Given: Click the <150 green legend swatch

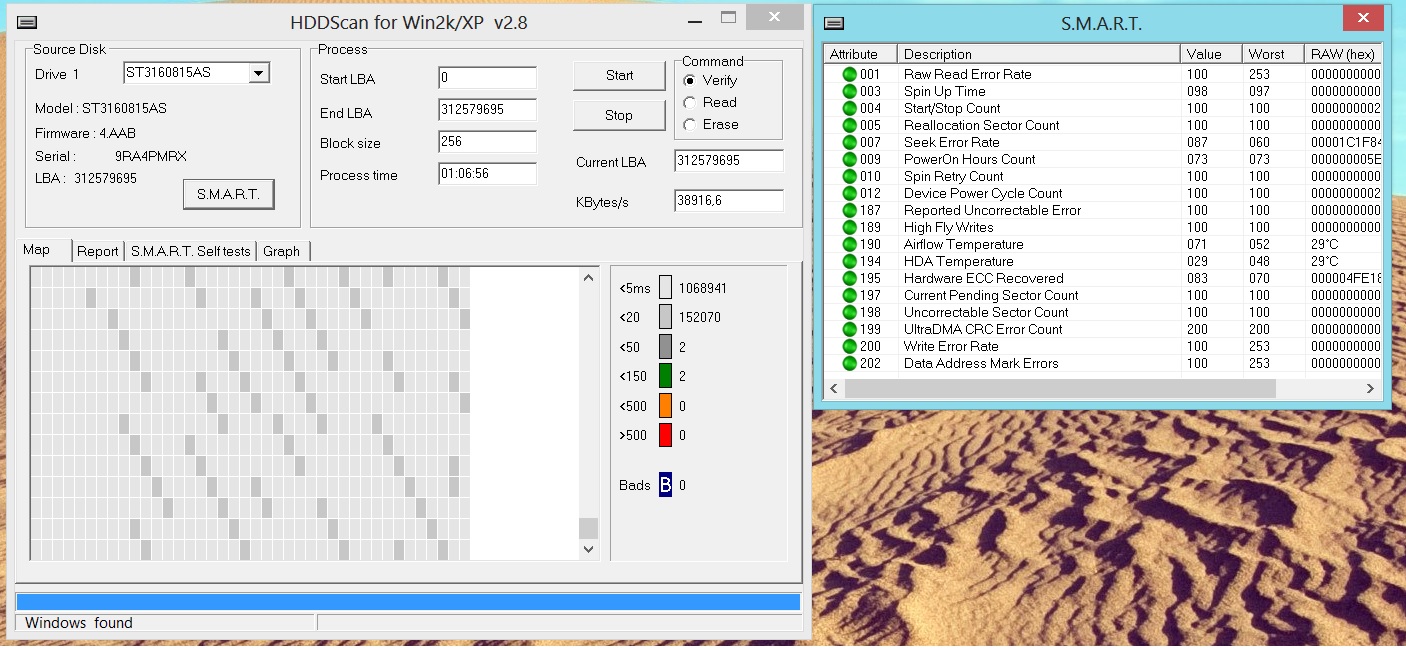Looking at the screenshot, I should [x=665, y=376].
